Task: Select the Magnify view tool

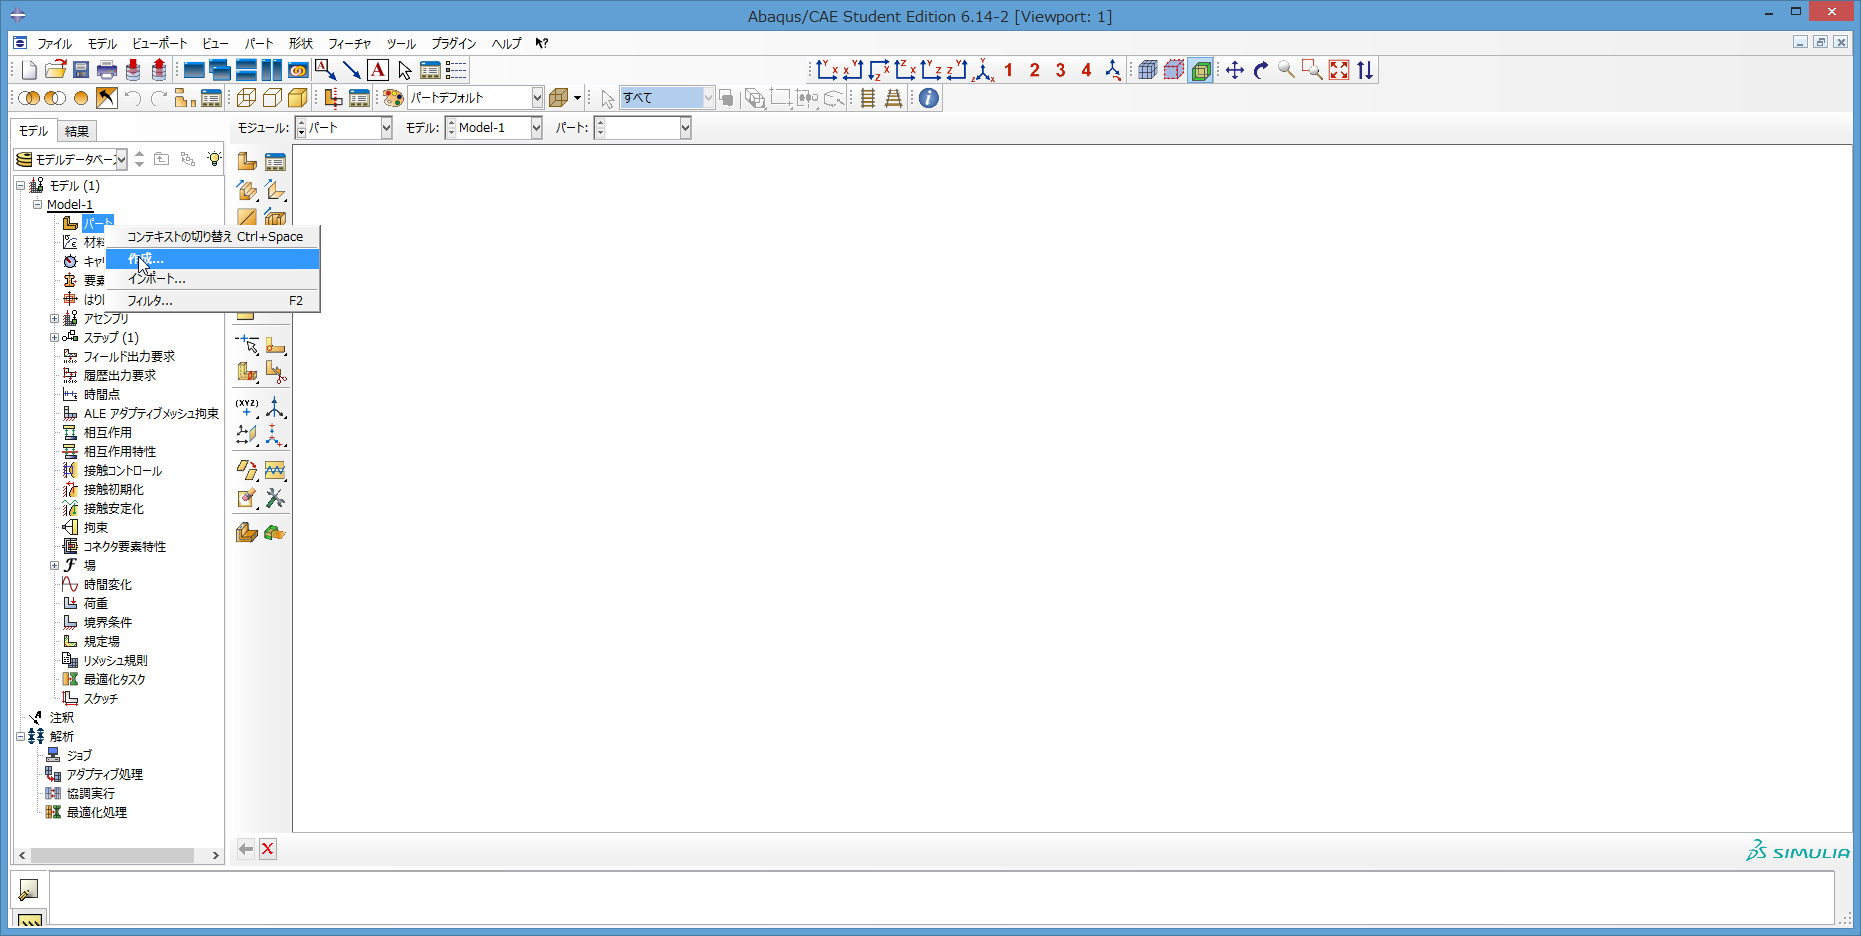Action: pyautogui.click(x=1287, y=70)
